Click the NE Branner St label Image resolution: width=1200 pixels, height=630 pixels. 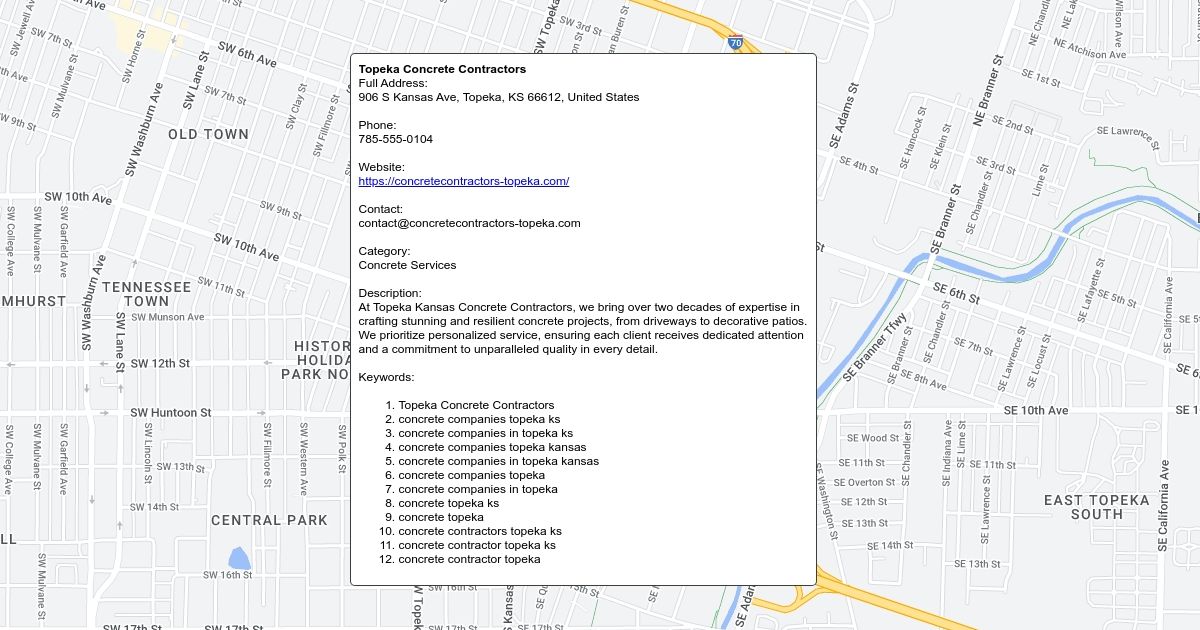coord(987,90)
